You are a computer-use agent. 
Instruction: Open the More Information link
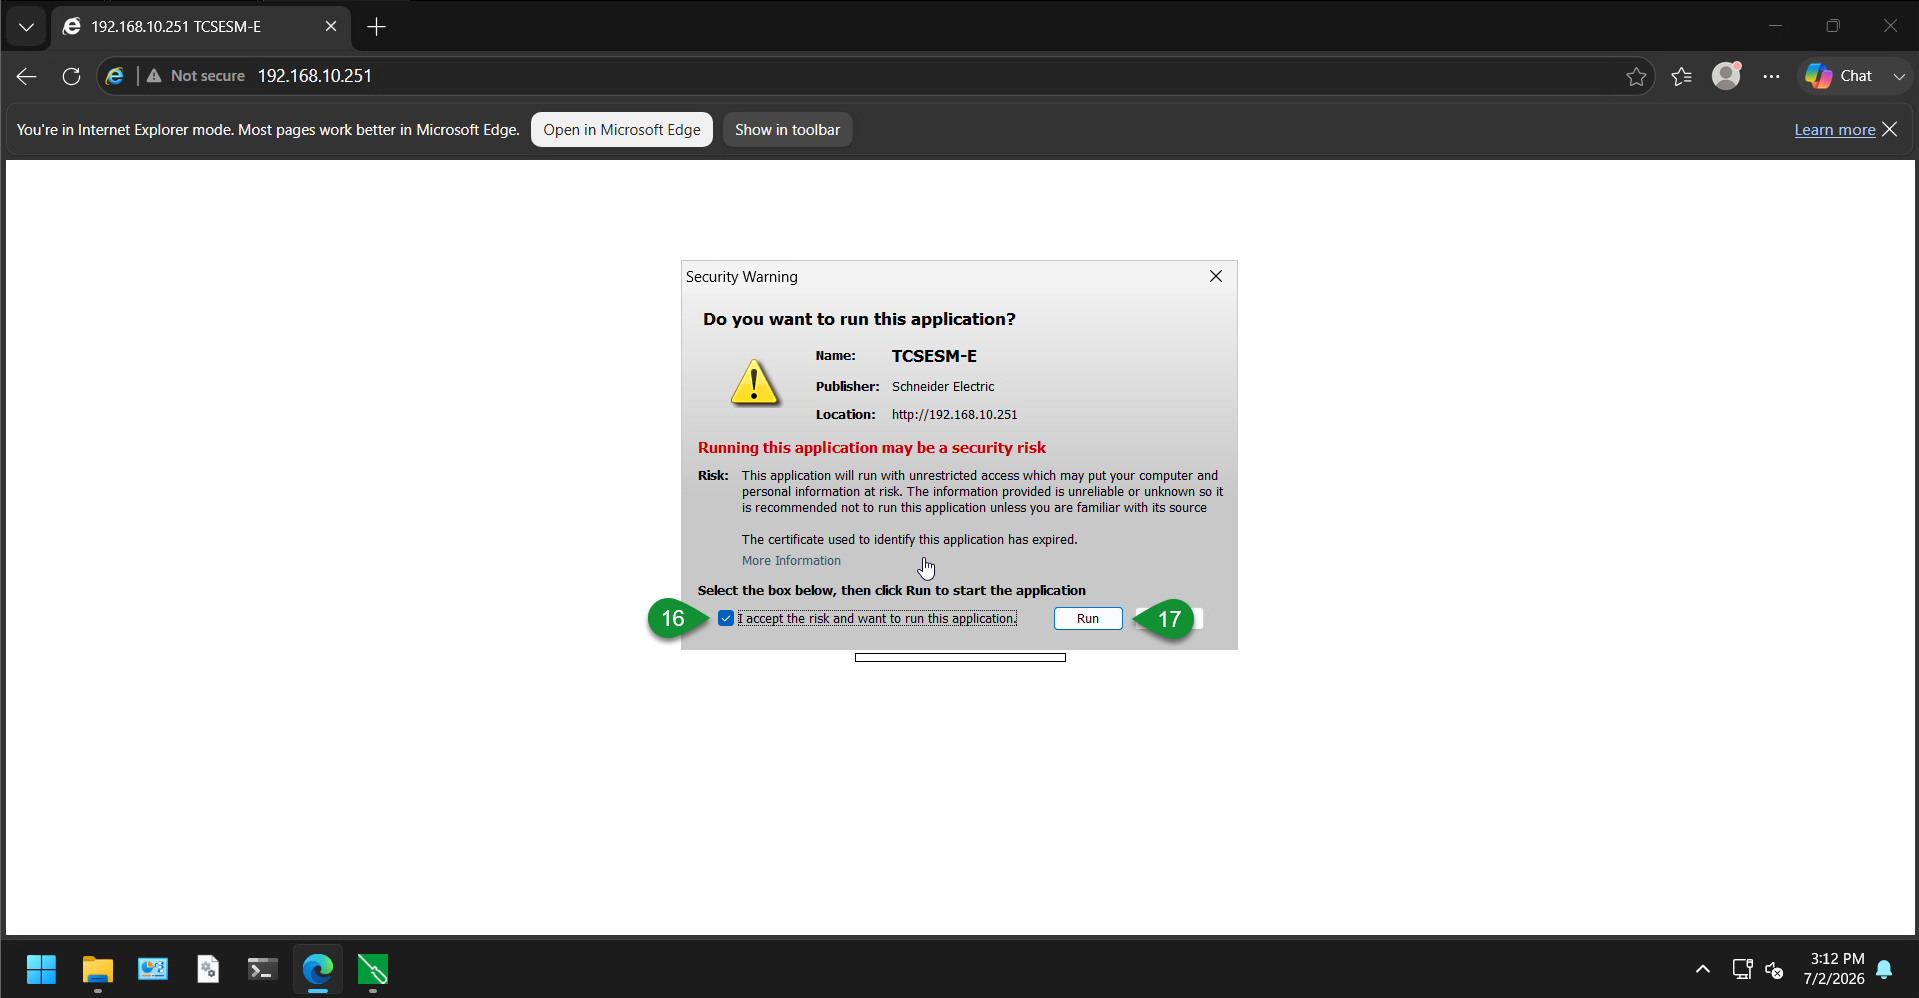coord(791,561)
